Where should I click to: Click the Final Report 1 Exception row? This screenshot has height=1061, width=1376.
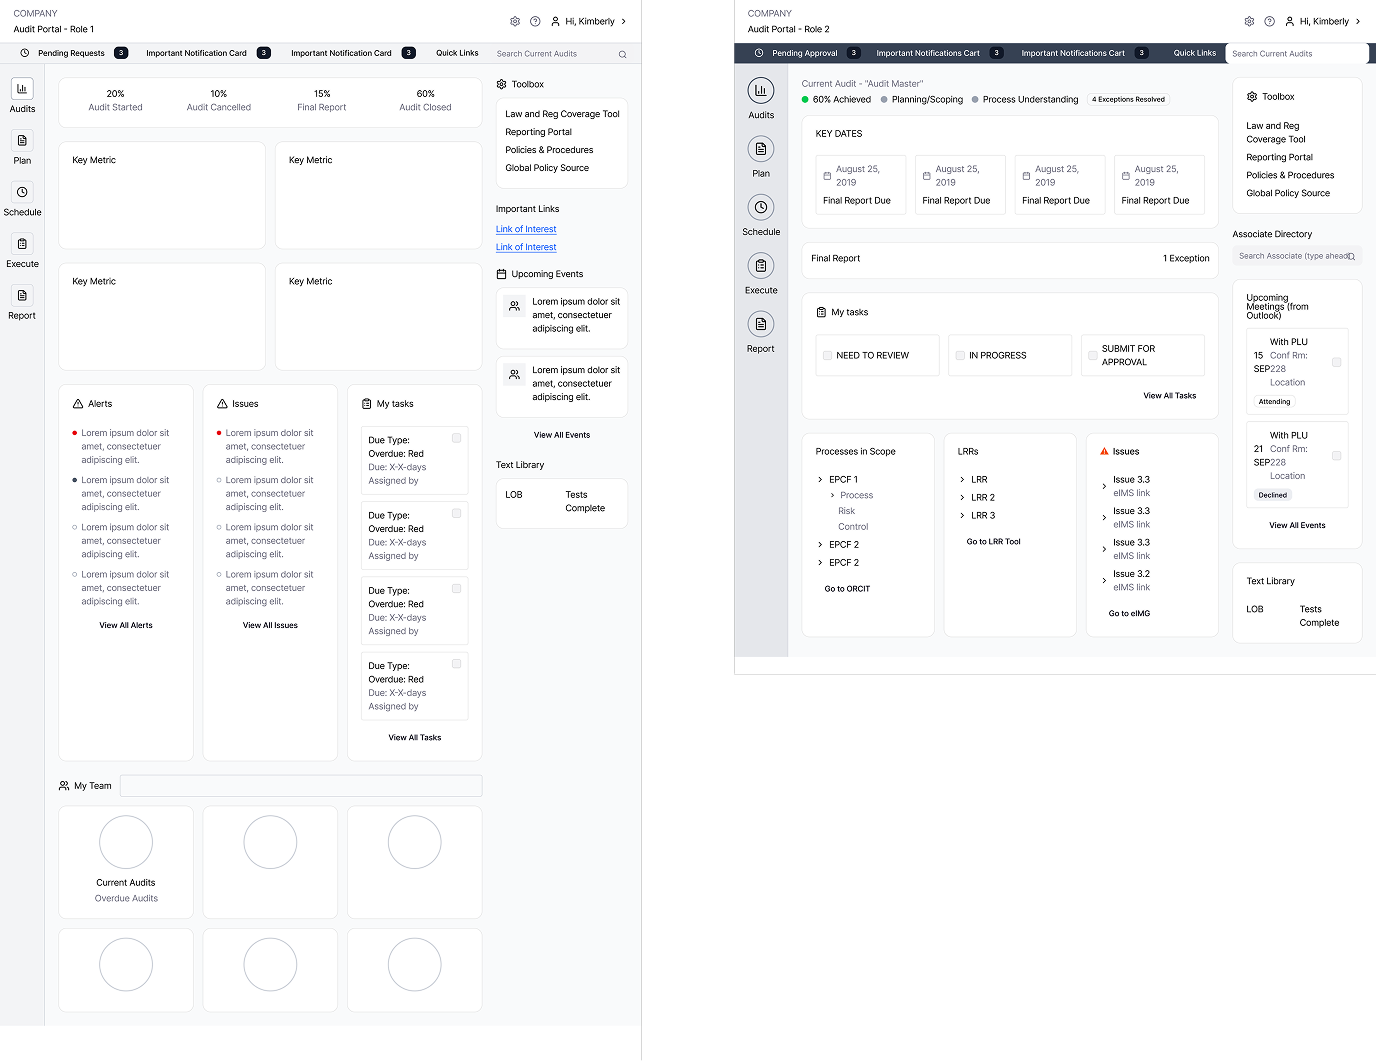[x=1010, y=259]
